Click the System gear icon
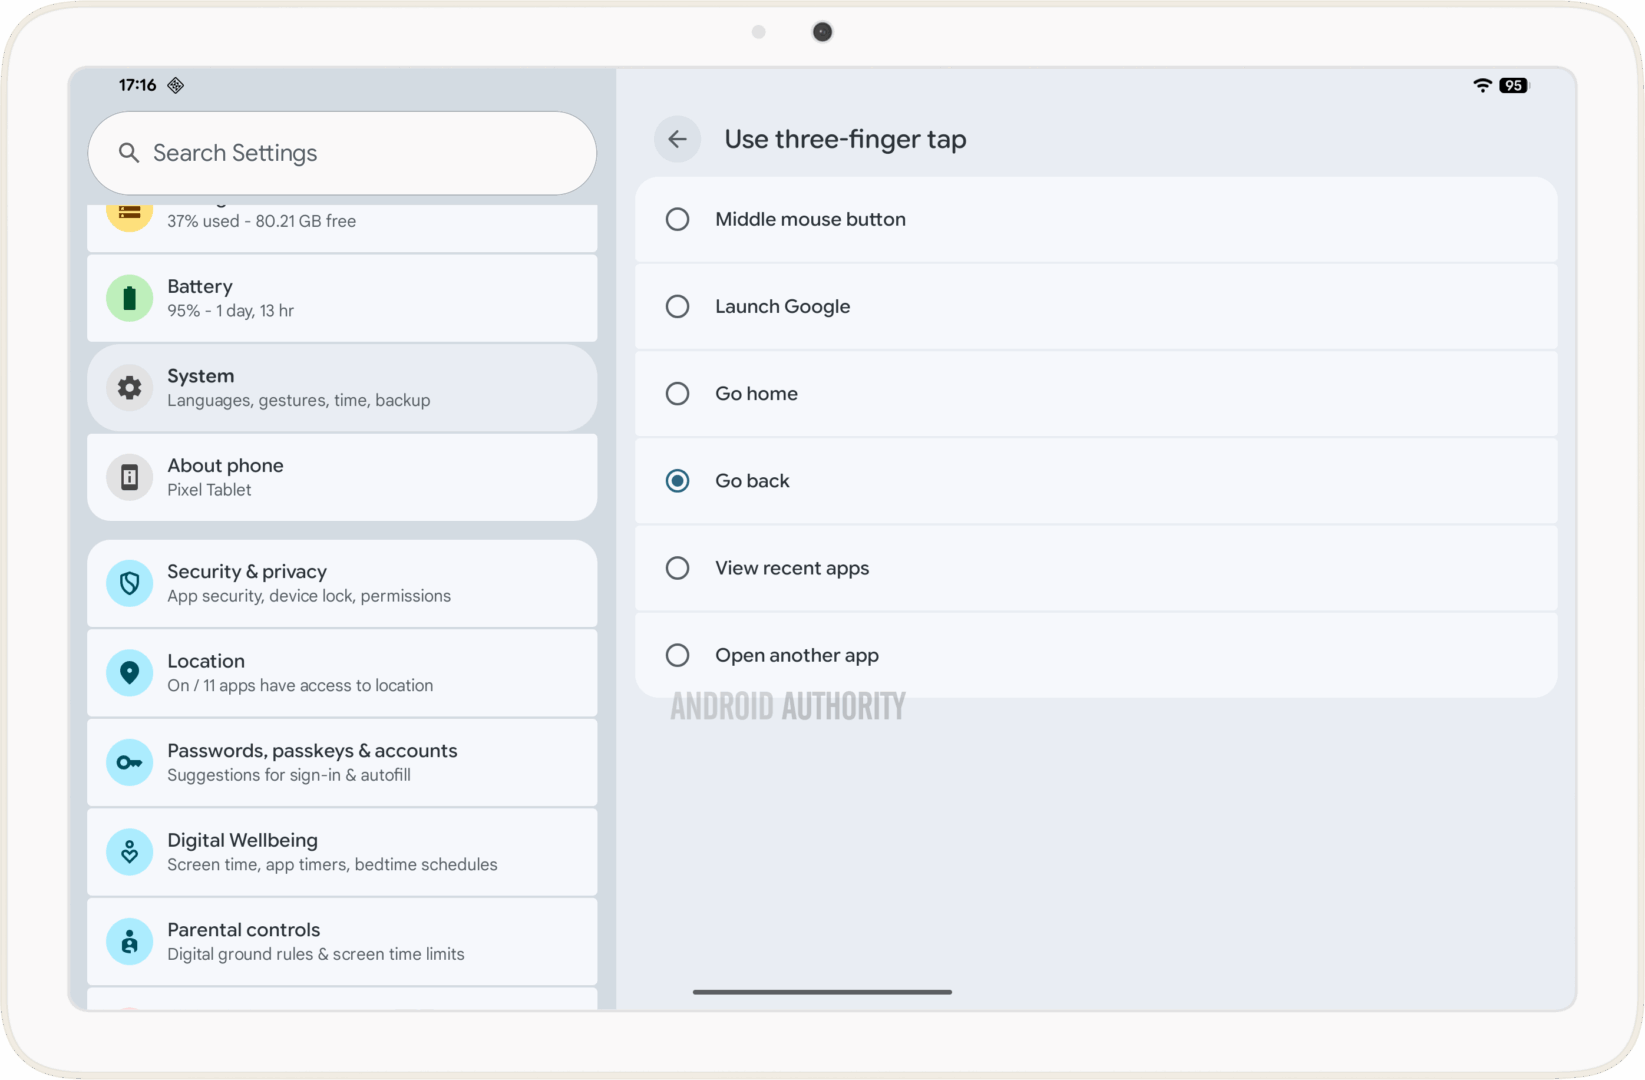Viewport: 1645px width, 1080px height. point(129,387)
